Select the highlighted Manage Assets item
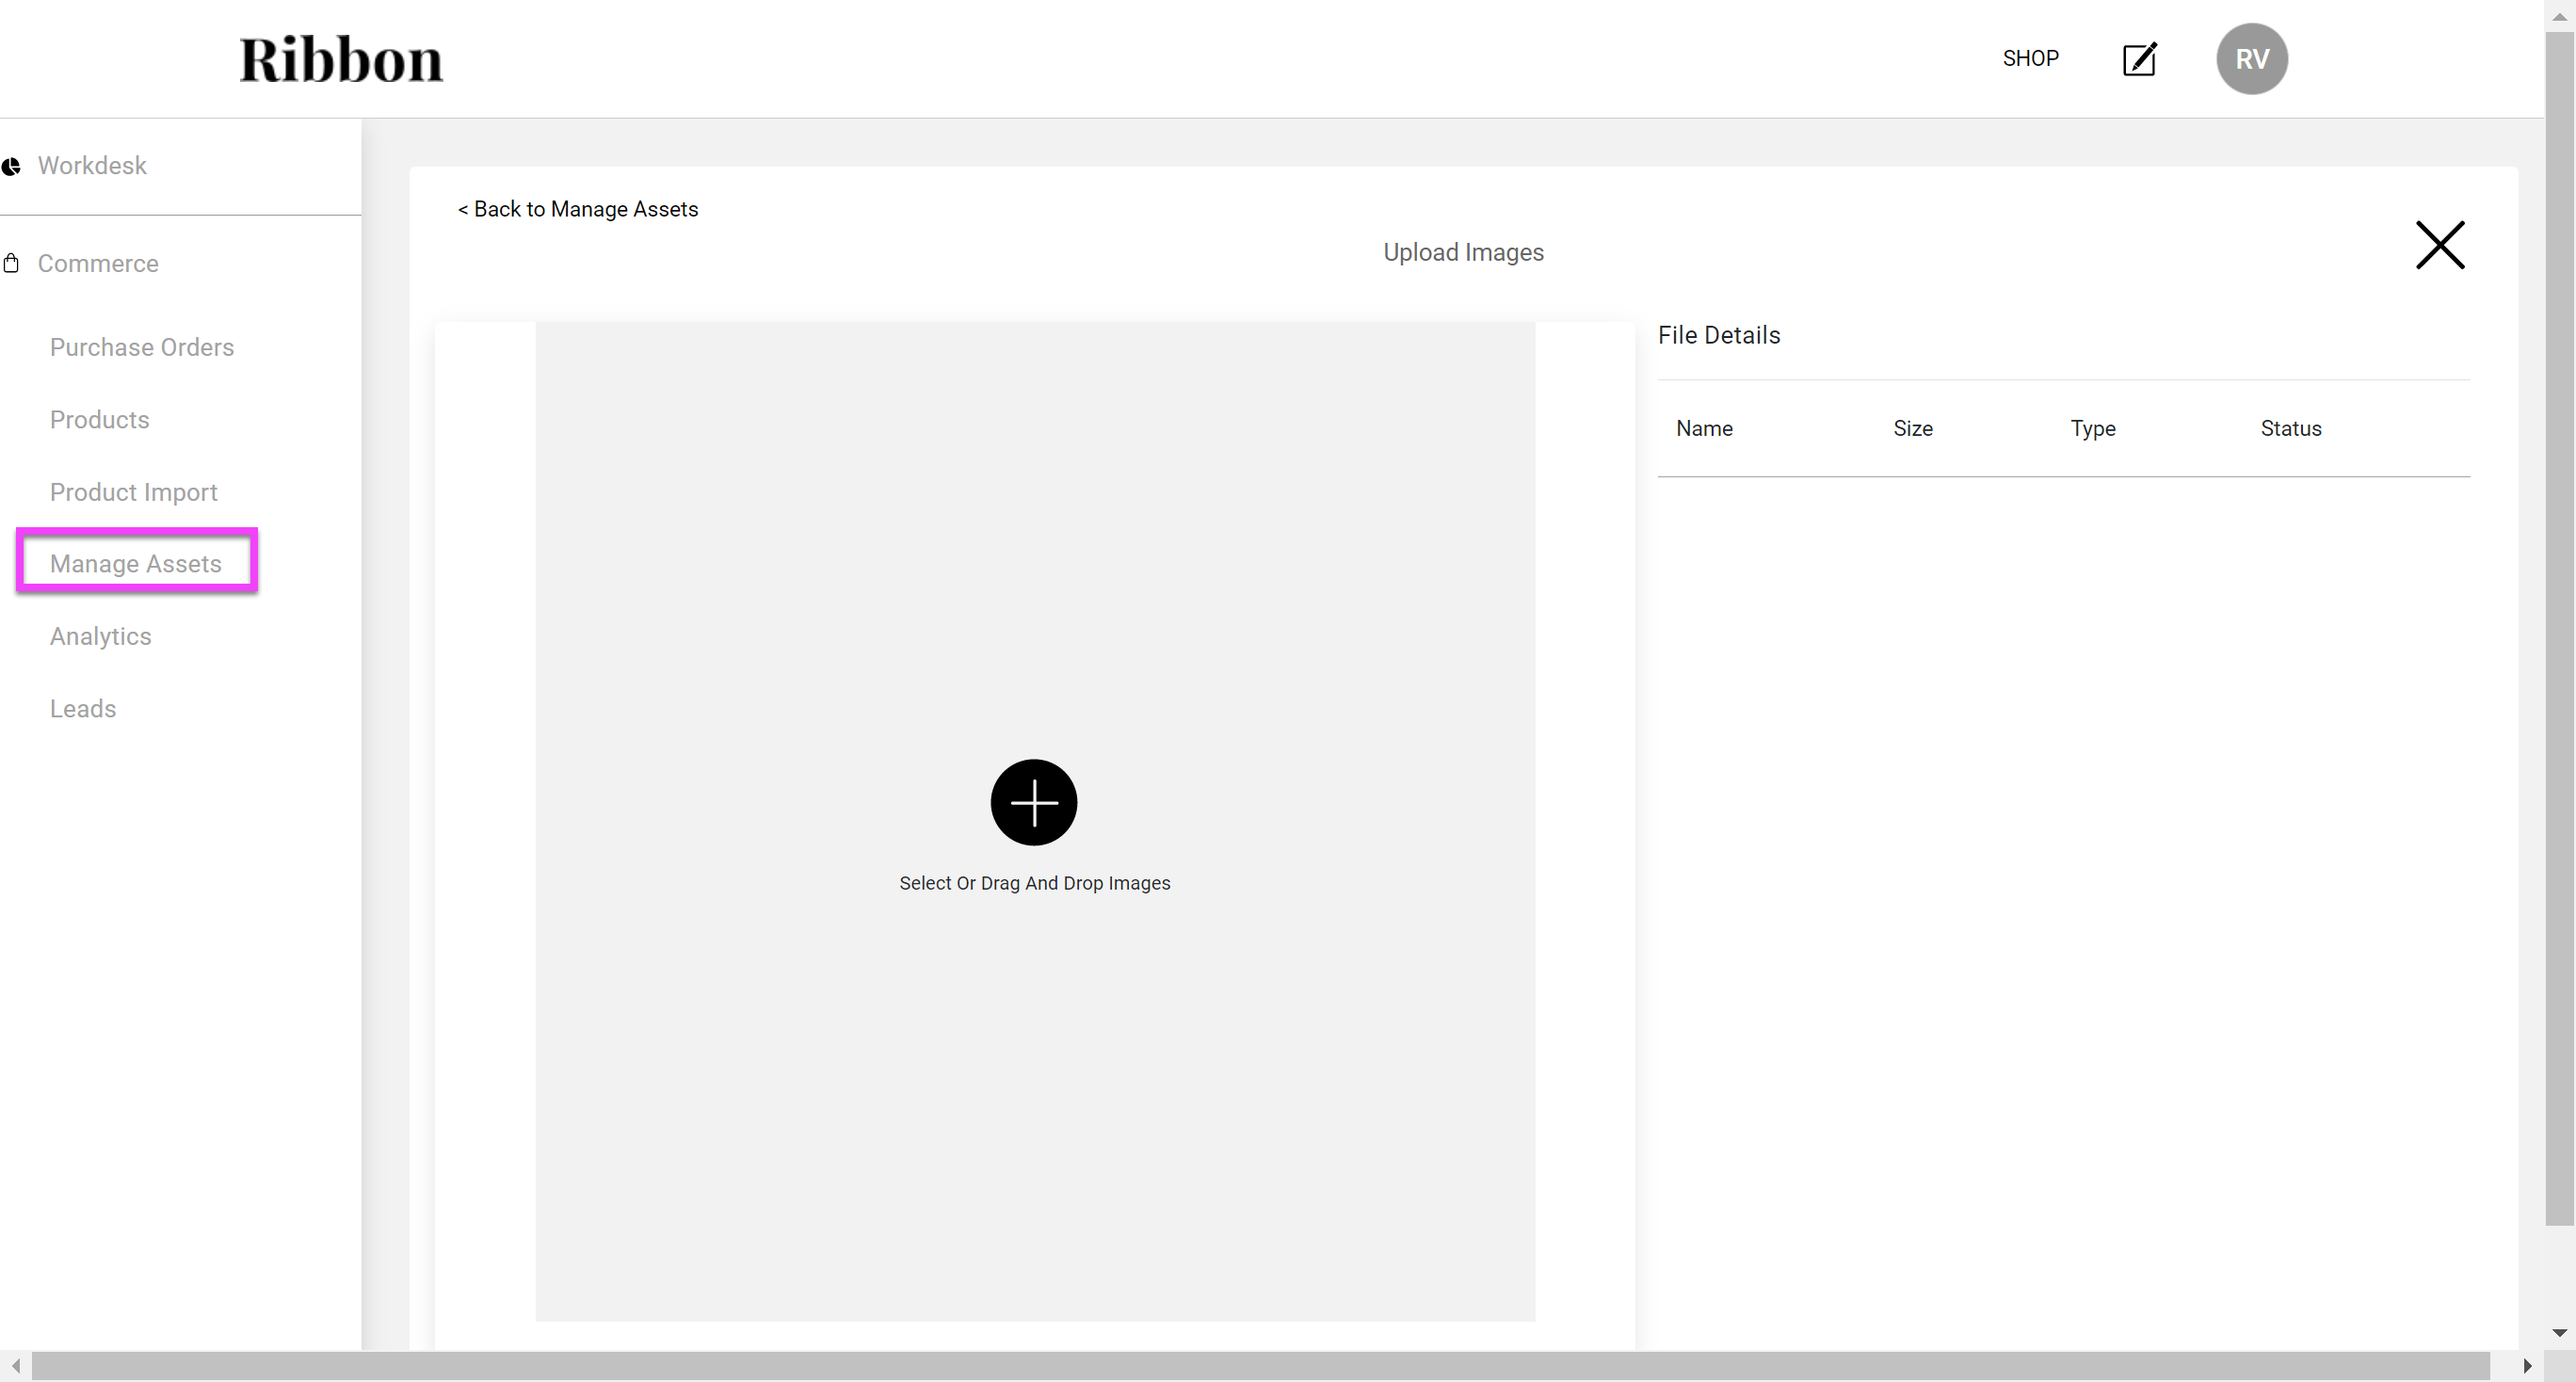This screenshot has width=2576, height=1382. pos(136,564)
